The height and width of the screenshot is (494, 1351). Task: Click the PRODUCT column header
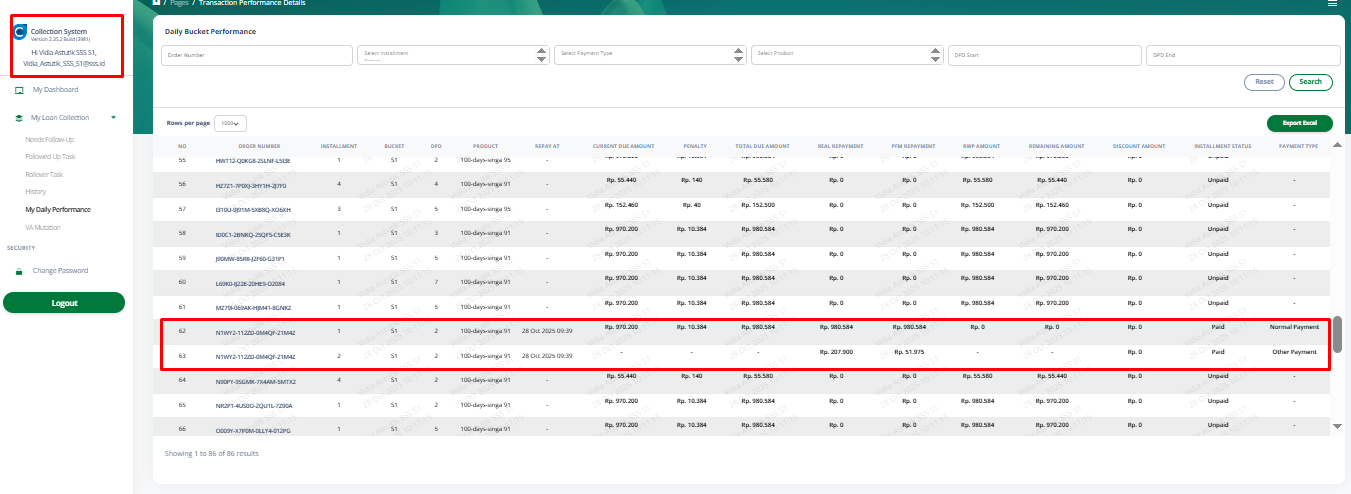pyautogui.click(x=485, y=146)
